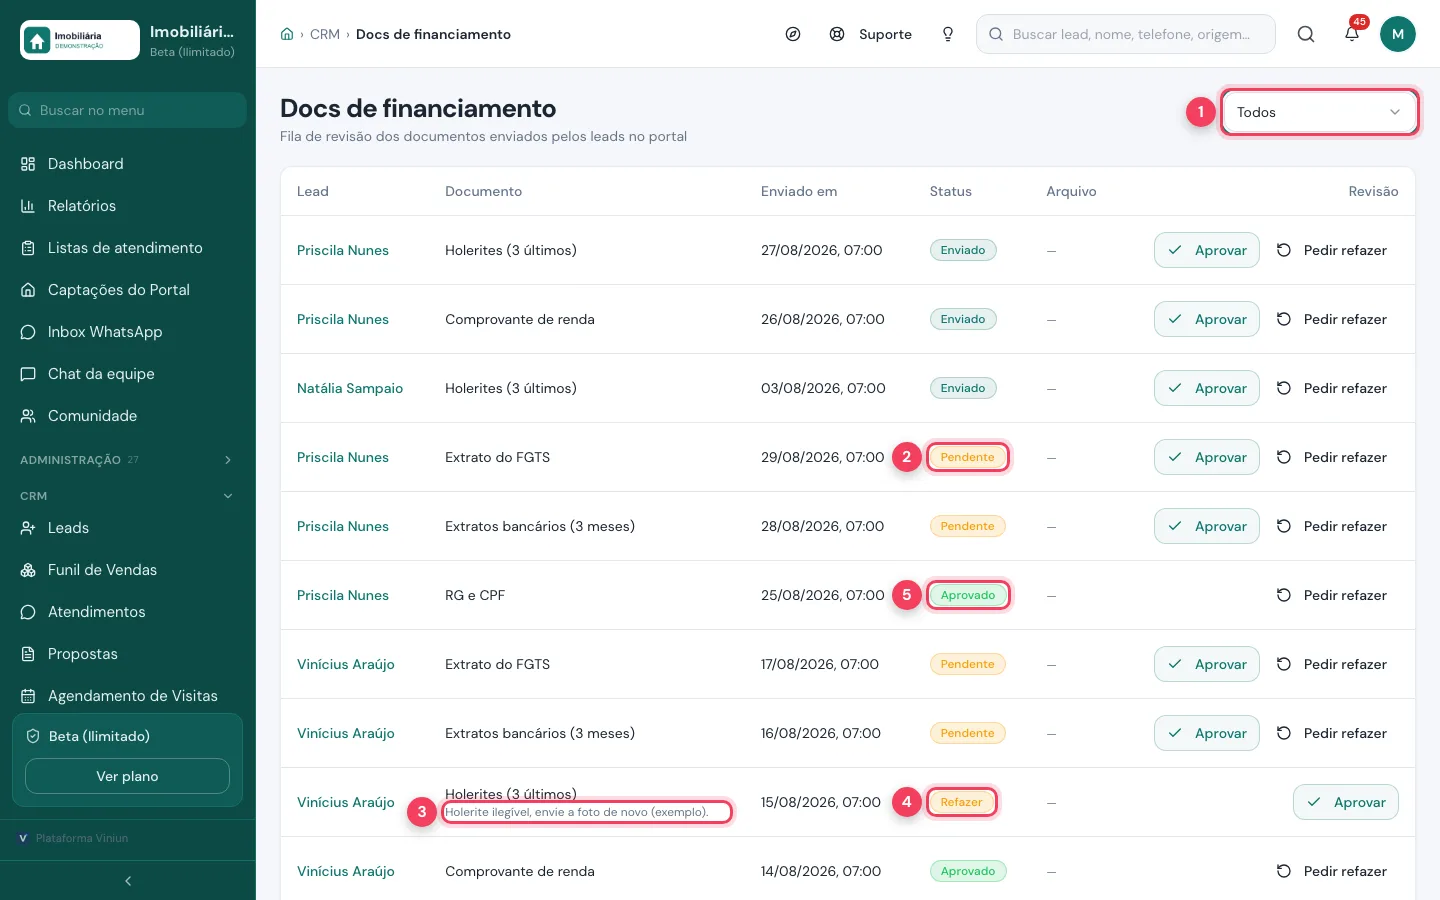
Task: Click the magnifier search button
Action: (1306, 34)
